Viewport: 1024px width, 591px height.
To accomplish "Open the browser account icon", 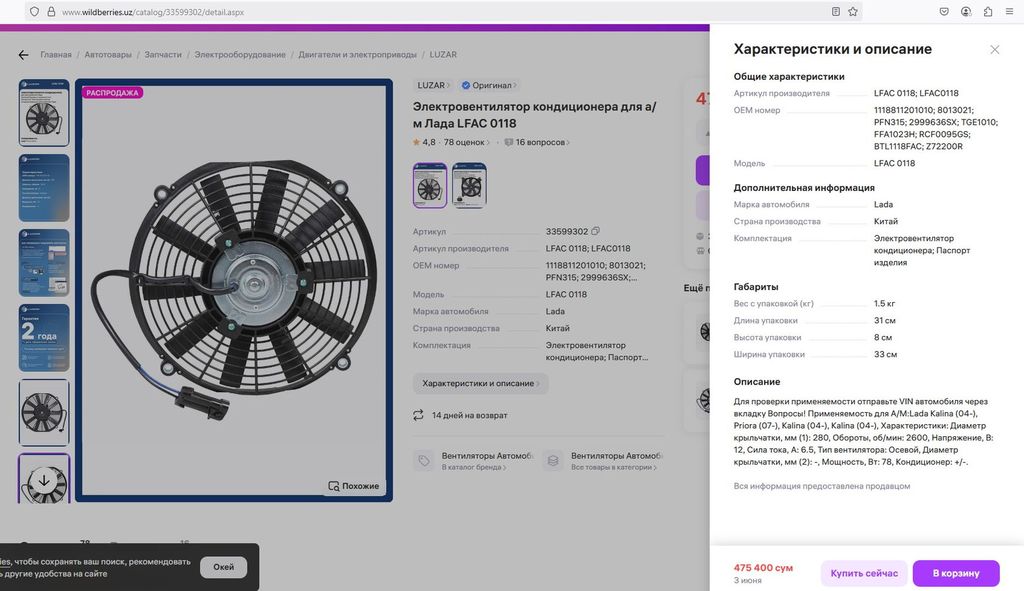I will (x=966, y=12).
